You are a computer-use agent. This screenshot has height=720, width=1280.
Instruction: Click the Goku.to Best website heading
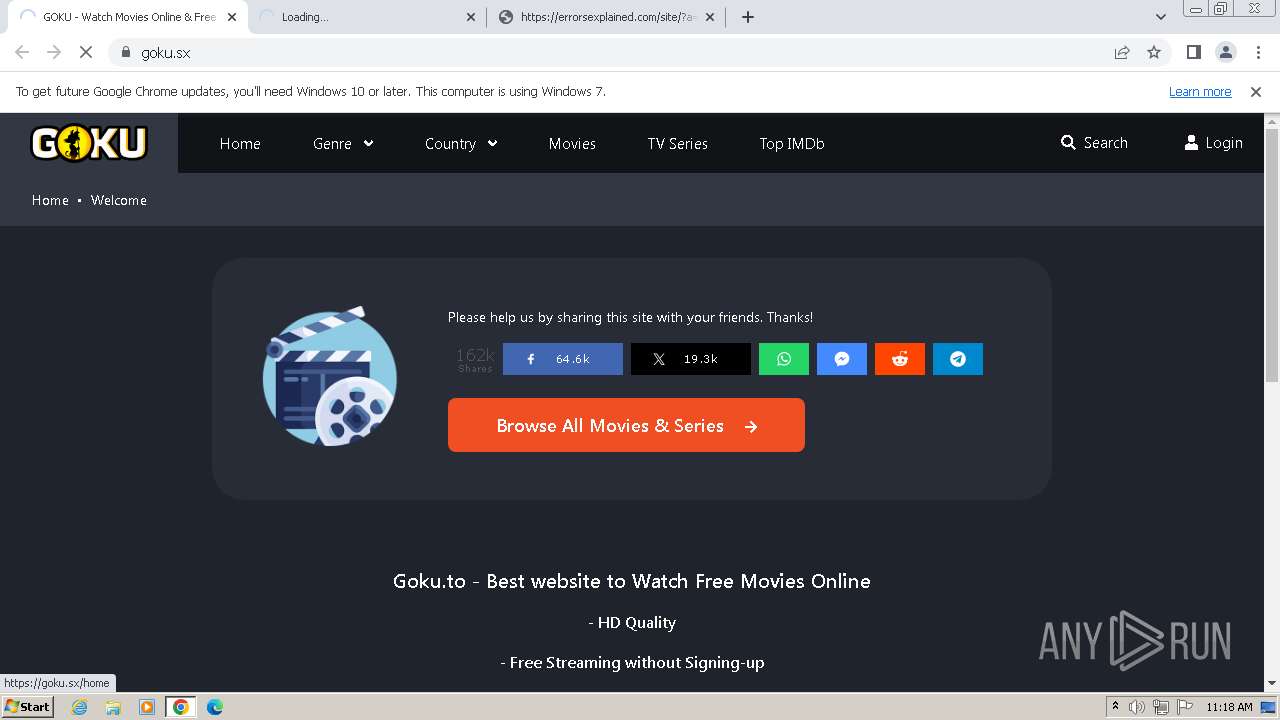pos(632,581)
